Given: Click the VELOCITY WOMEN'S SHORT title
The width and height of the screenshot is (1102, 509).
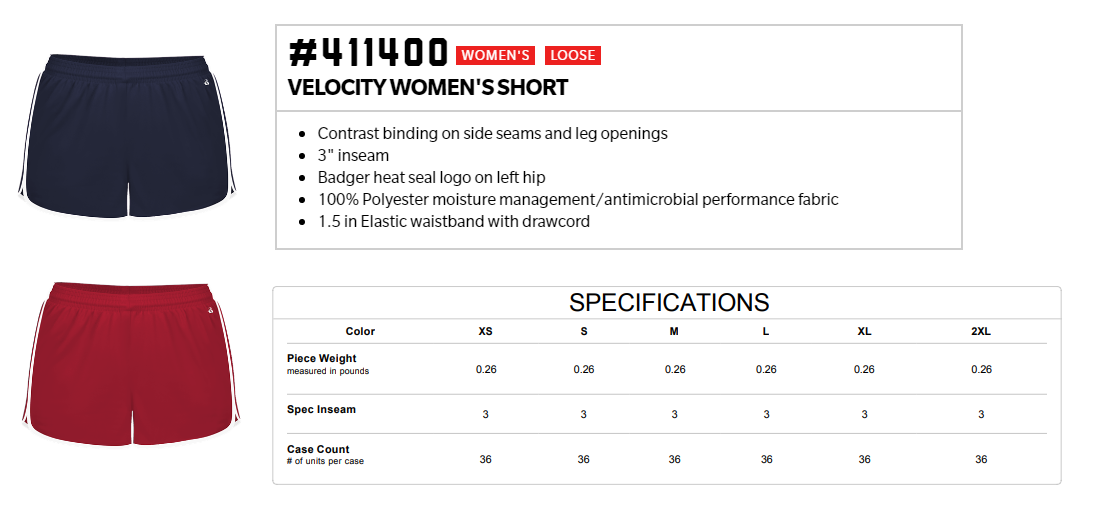Looking at the screenshot, I should pyautogui.click(x=428, y=88).
